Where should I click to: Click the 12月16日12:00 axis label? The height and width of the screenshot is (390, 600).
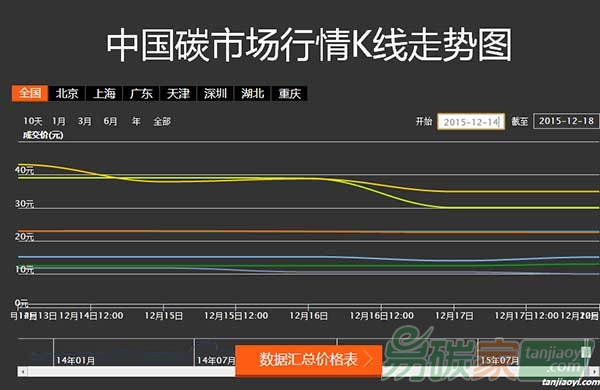click(x=382, y=316)
